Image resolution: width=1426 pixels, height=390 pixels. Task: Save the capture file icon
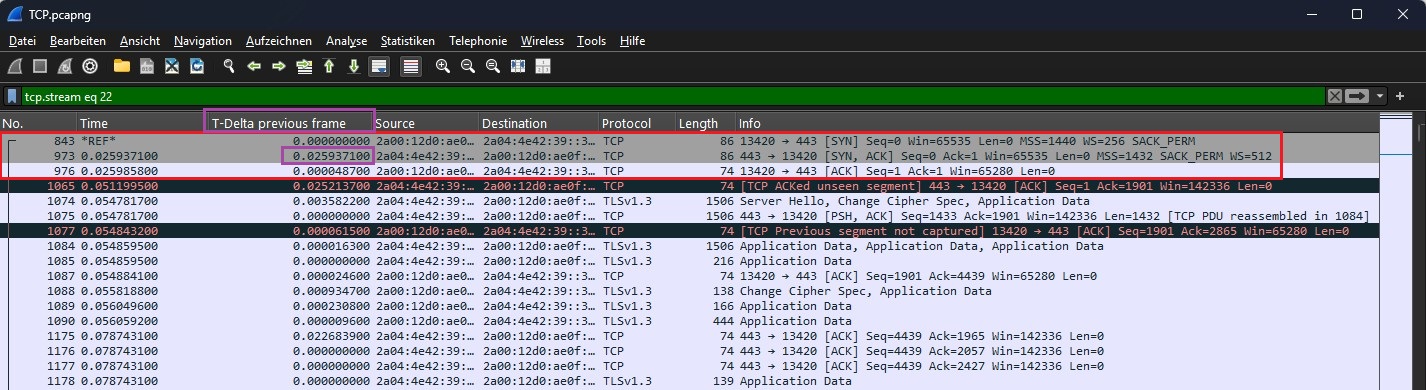point(147,66)
